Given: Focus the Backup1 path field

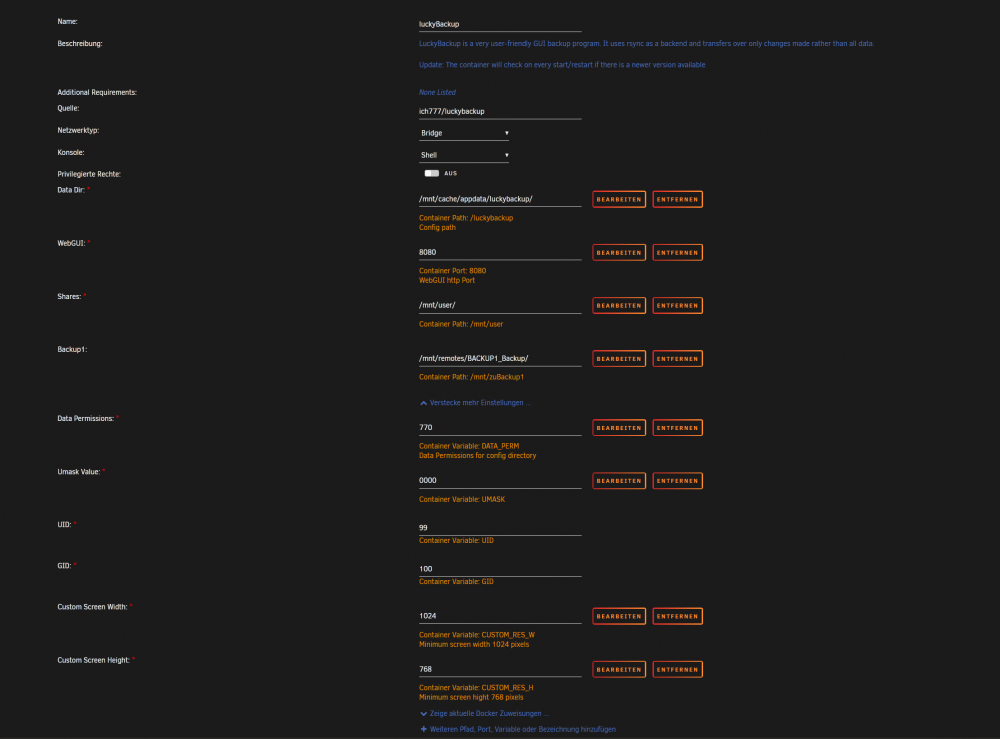Looking at the screenshot, I should 500,358.
